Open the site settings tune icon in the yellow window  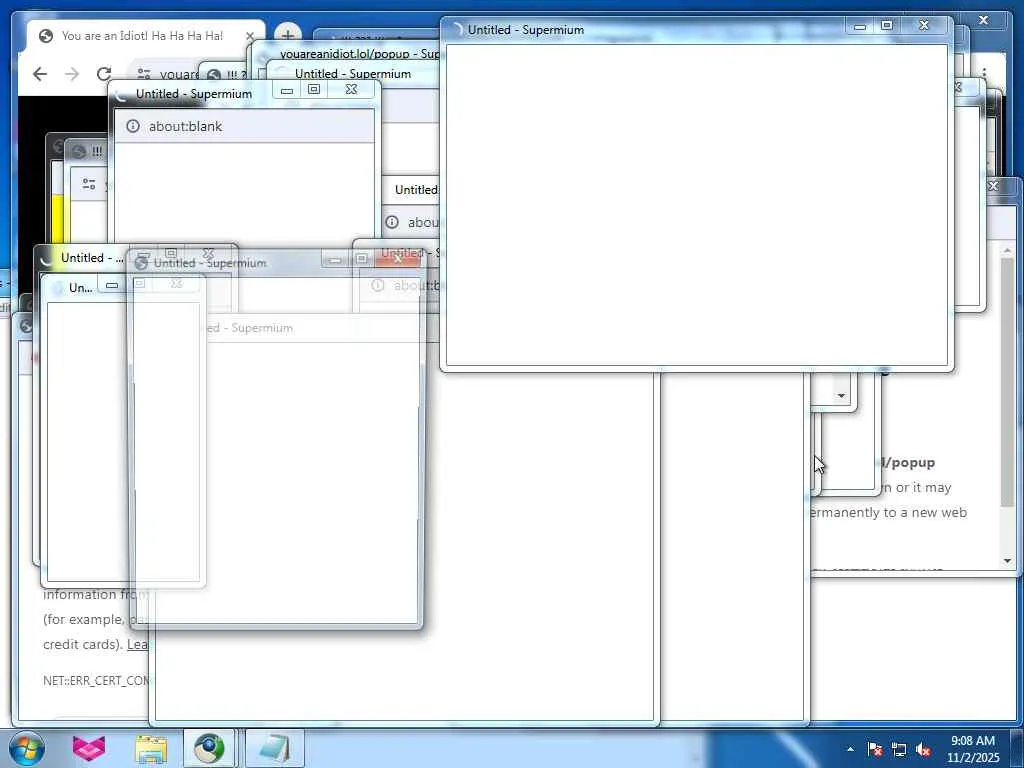coord(89,184)
